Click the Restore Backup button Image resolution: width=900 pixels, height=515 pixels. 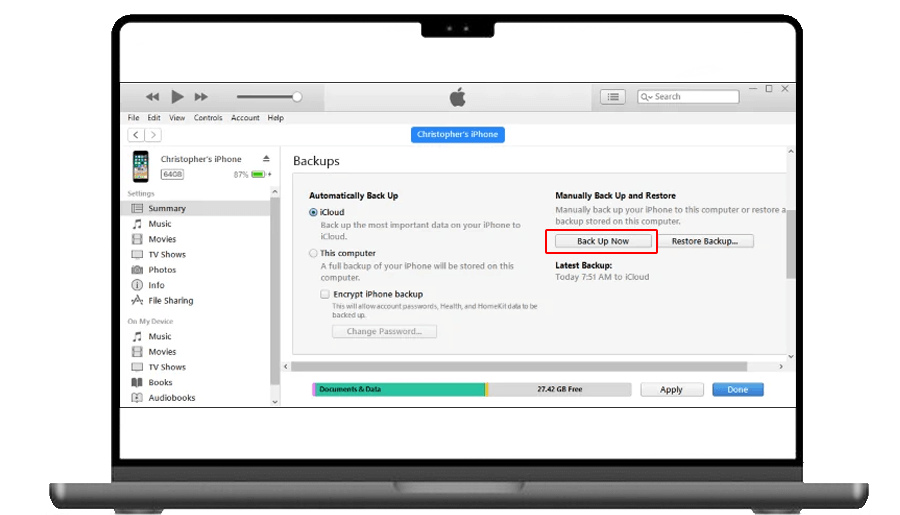[705, 241]
